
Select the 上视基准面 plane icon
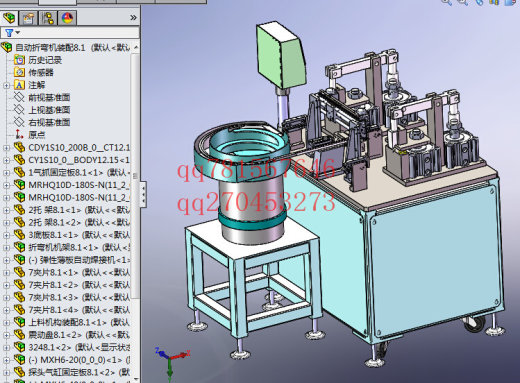tap(19, 110)
